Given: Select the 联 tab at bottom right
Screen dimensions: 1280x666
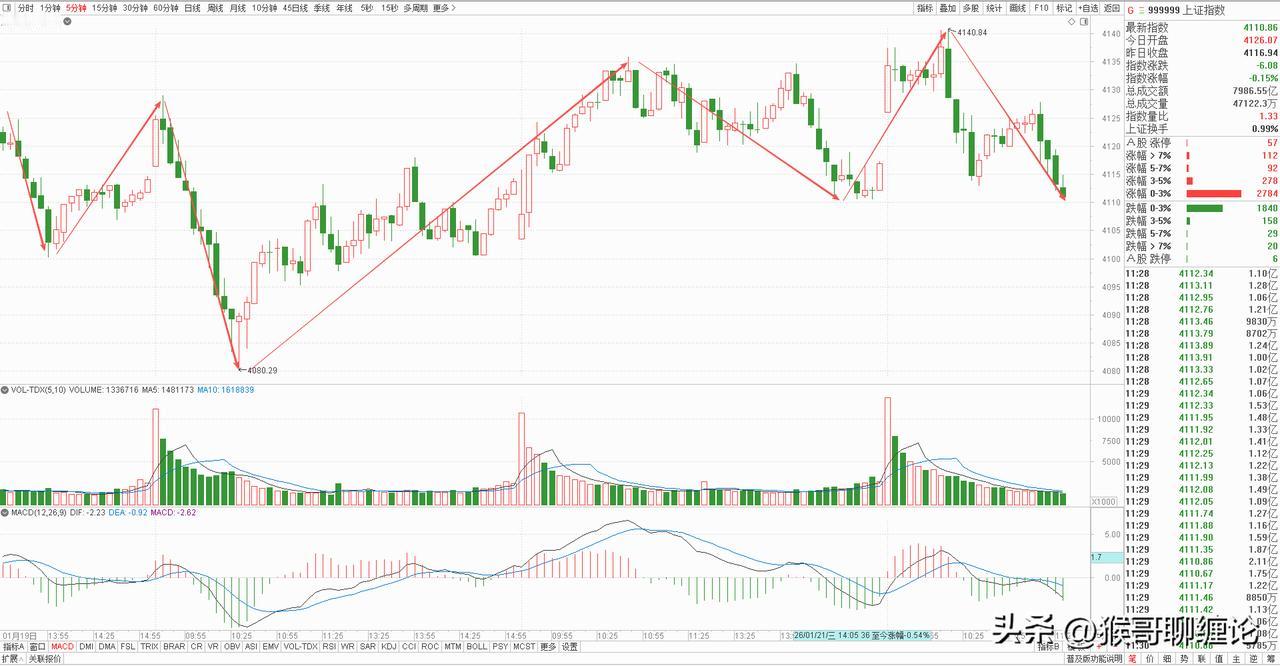Looking at the screenshot, I should (x=1201, y=659).
